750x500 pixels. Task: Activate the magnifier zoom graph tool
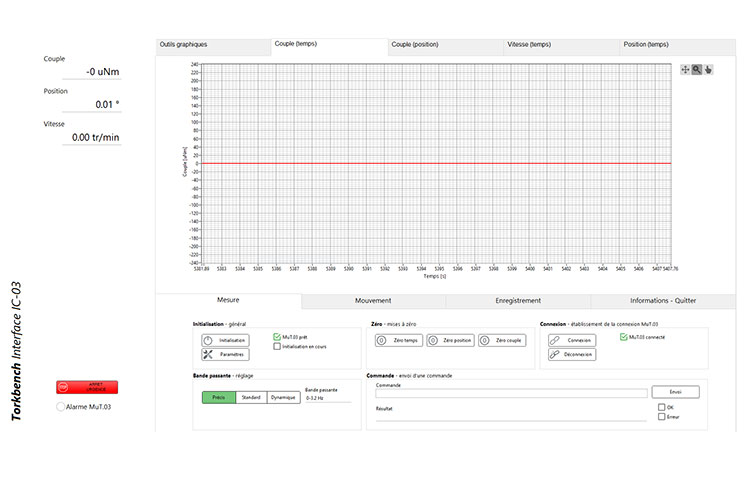696,70
